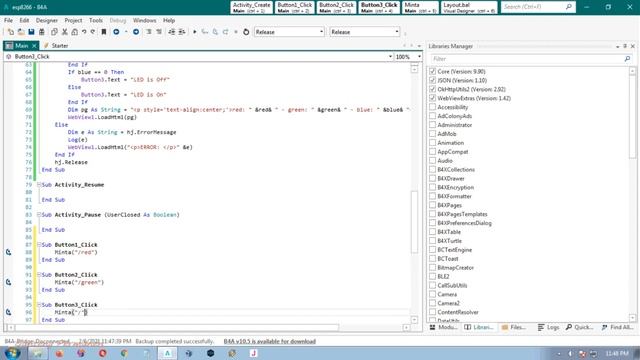Close the Main tab
Viewport: 640px width, 360px height.
point(34,46)
